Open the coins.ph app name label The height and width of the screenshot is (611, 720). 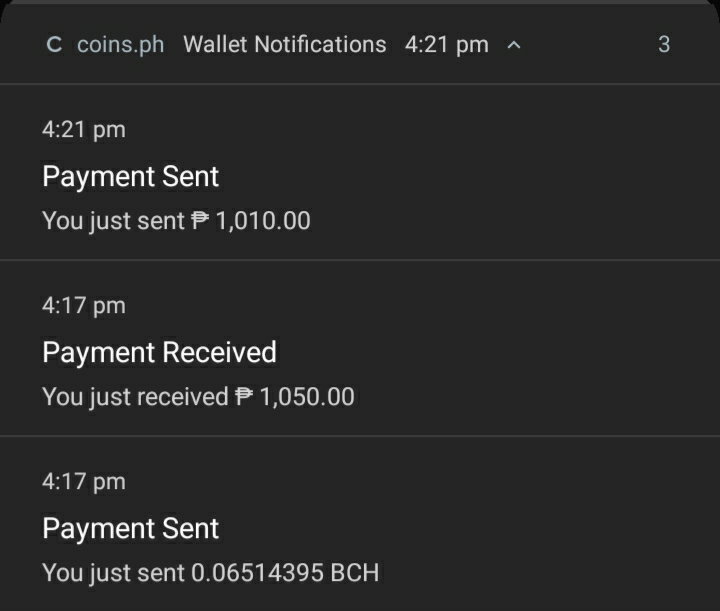120,45
